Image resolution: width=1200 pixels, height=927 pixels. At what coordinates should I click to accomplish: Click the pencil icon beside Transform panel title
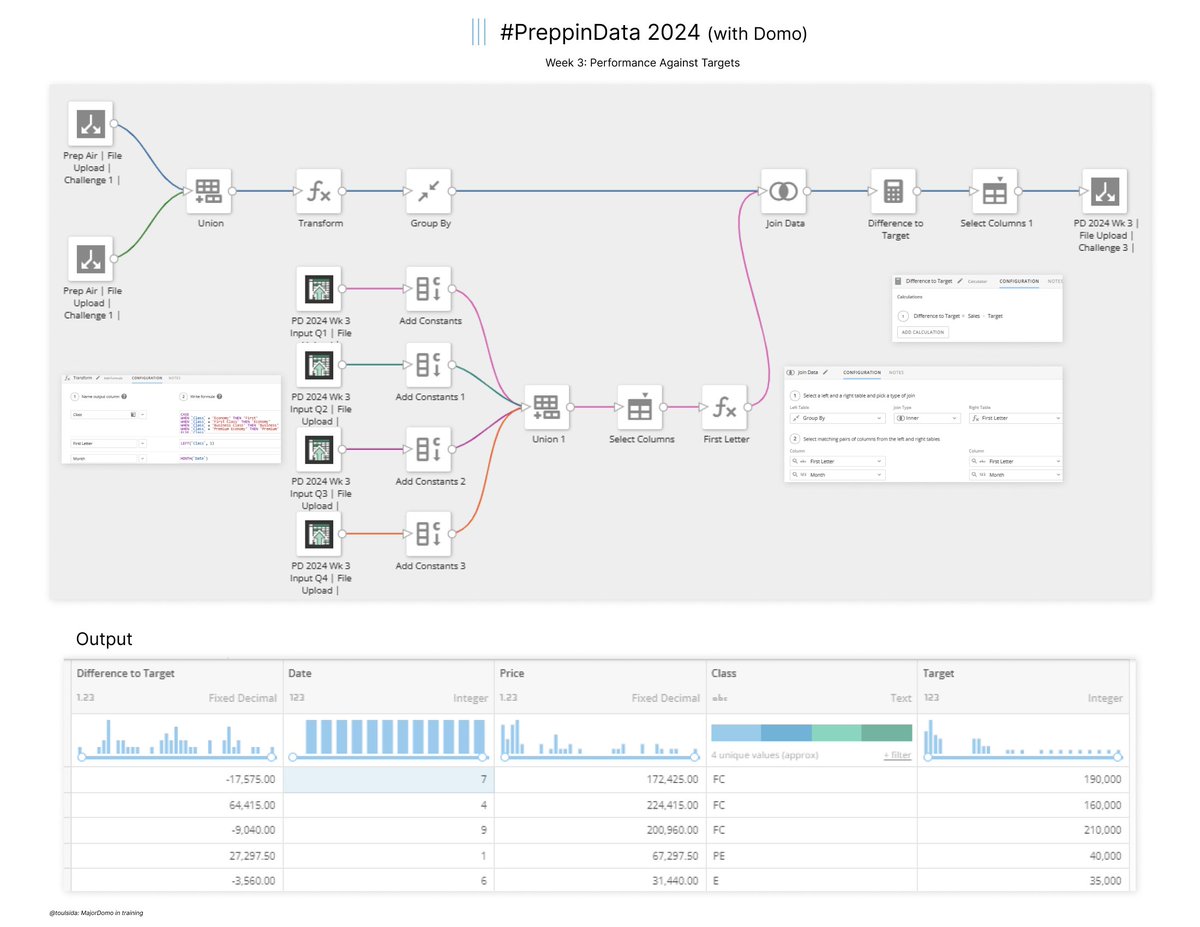click(98, 378)
